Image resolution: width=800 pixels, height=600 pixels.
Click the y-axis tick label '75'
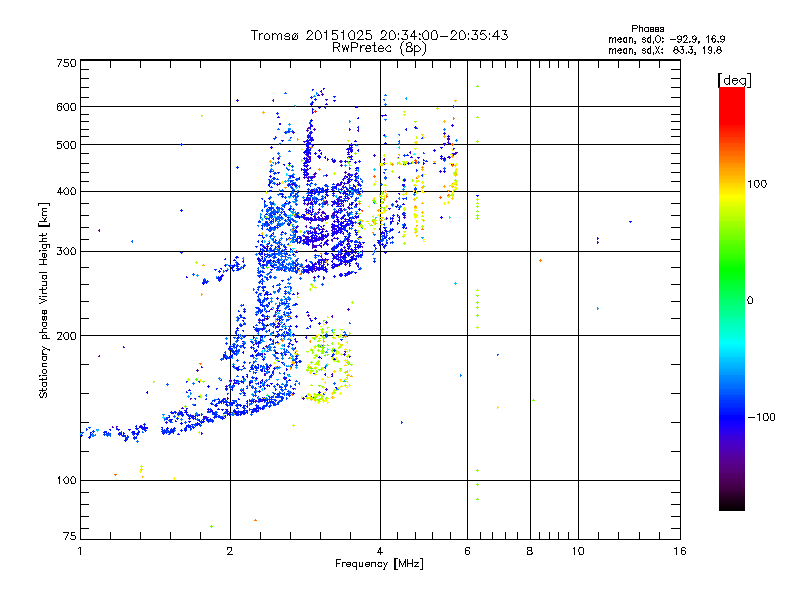pyautogui.click(x=70, y=536)
